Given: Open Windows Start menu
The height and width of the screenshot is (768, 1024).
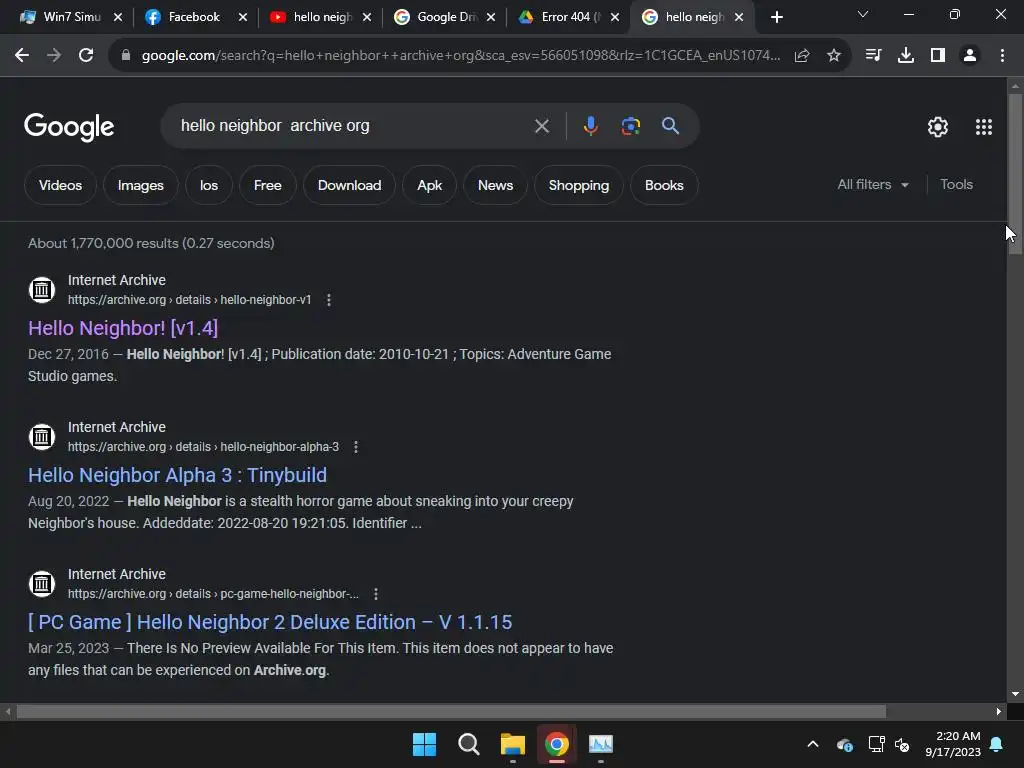Looking at the screenshot, I should tap(424, 744).
